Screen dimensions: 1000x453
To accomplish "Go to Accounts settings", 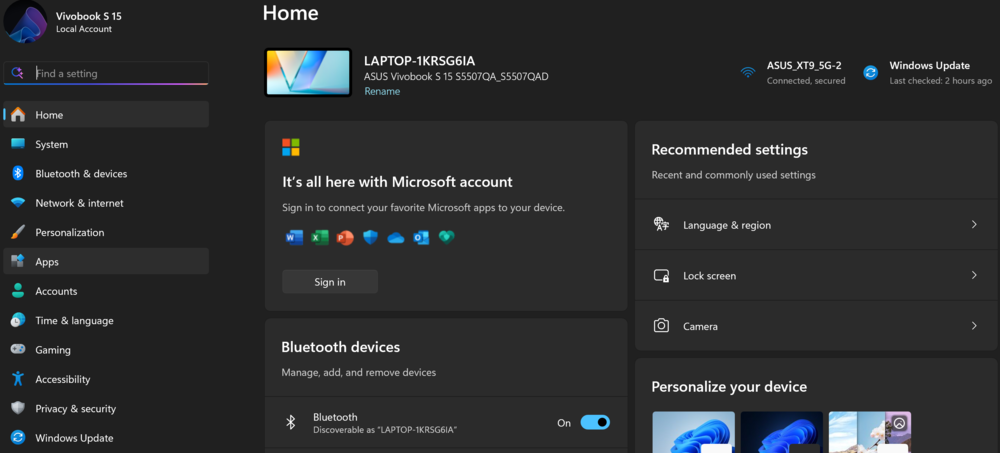I will pos(106,291).
